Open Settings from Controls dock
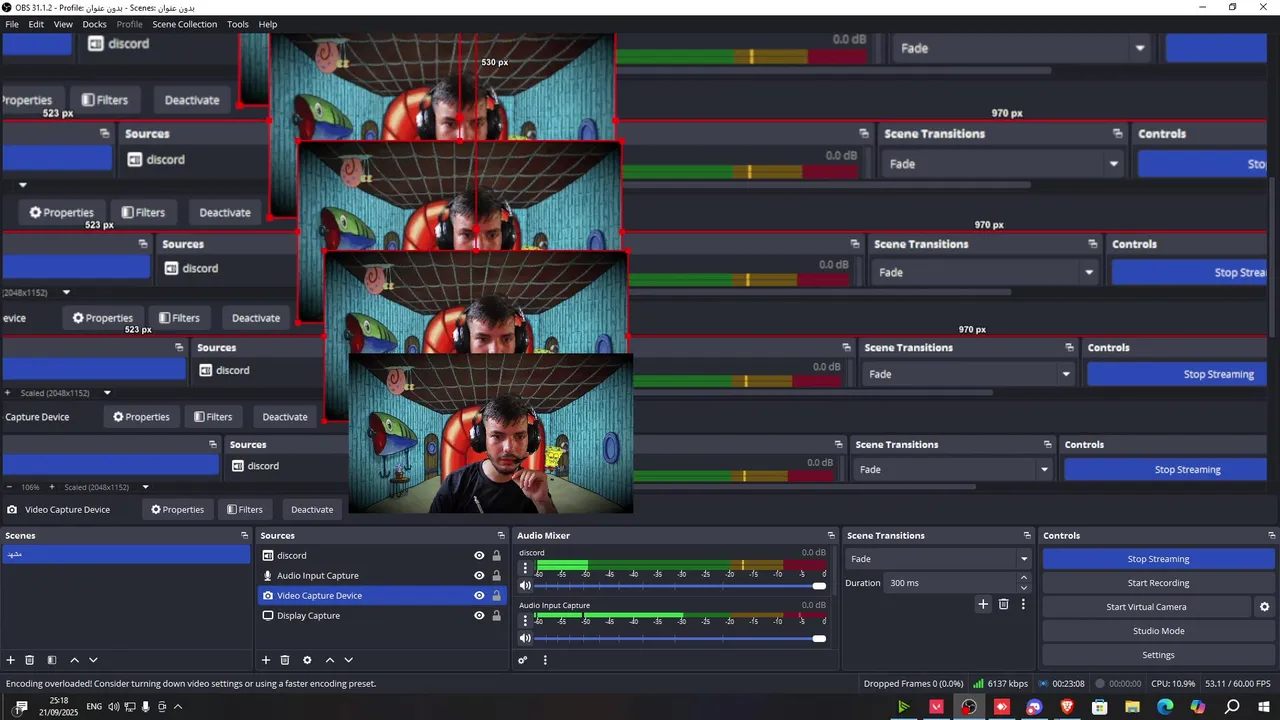This screenshot has height=720, width=1280. (x=1158, y=655)
